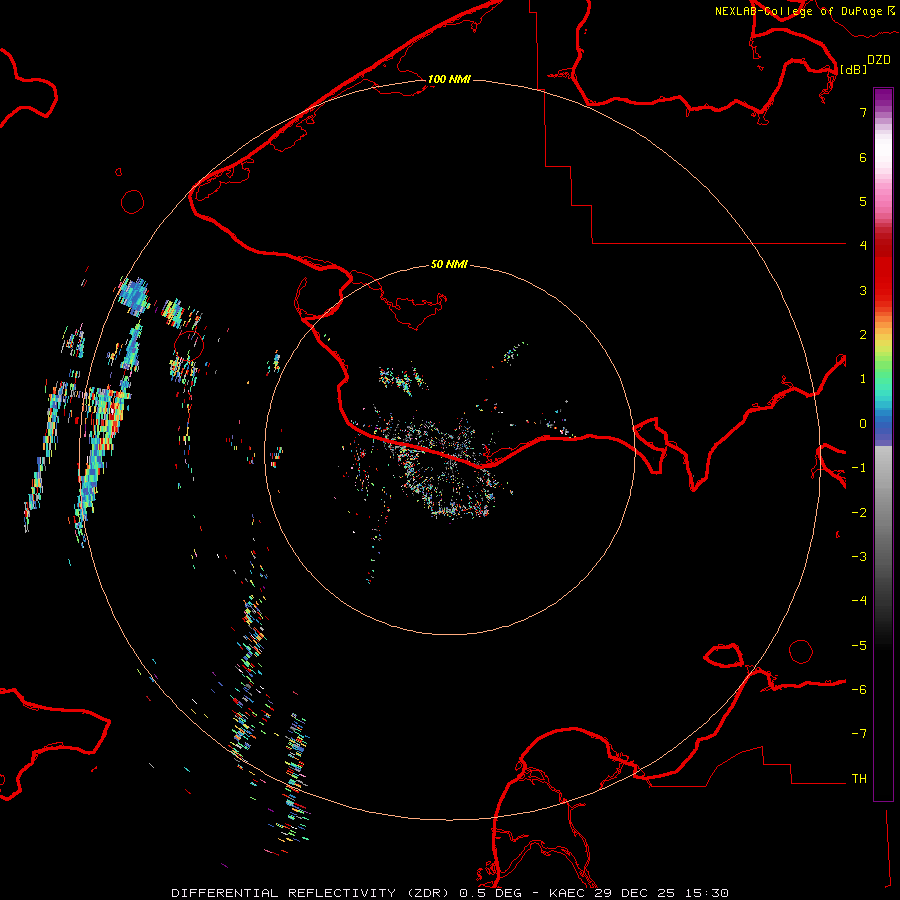Click the 3 value on color scale
The height and width of the screenshot is (900, 900).
point(863,290)
